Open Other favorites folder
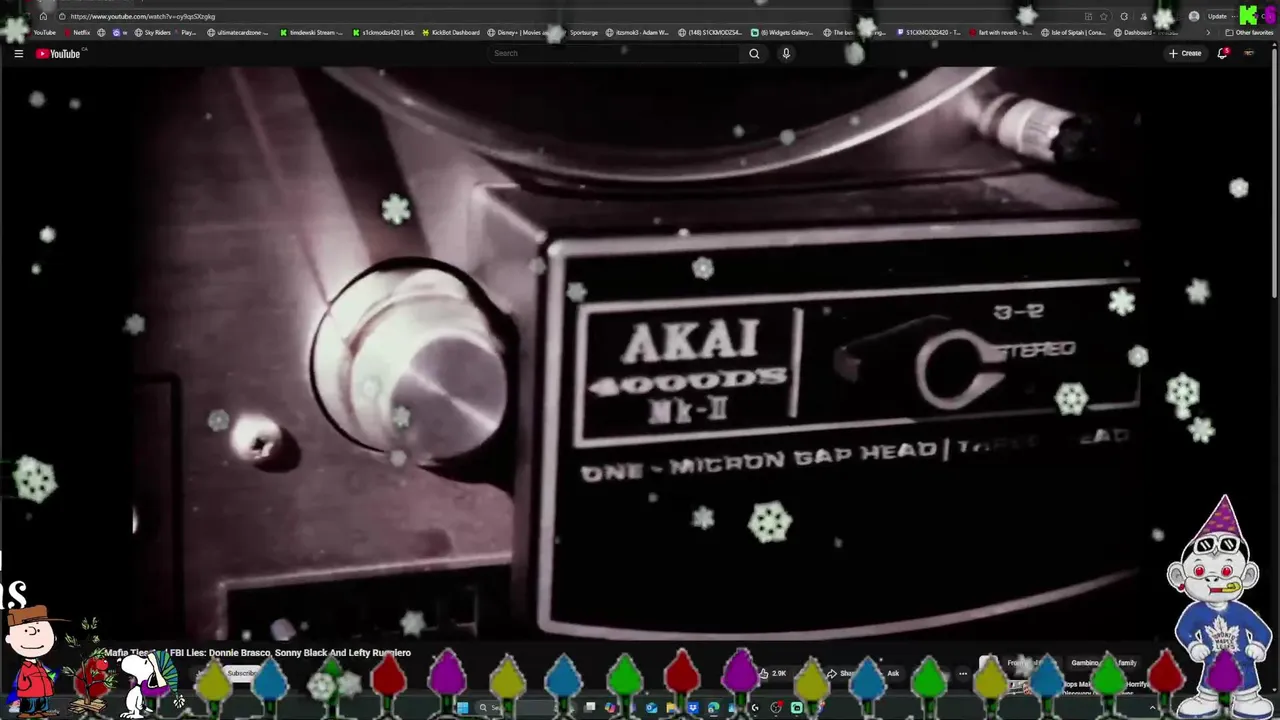 click(x=1250, y=32)
